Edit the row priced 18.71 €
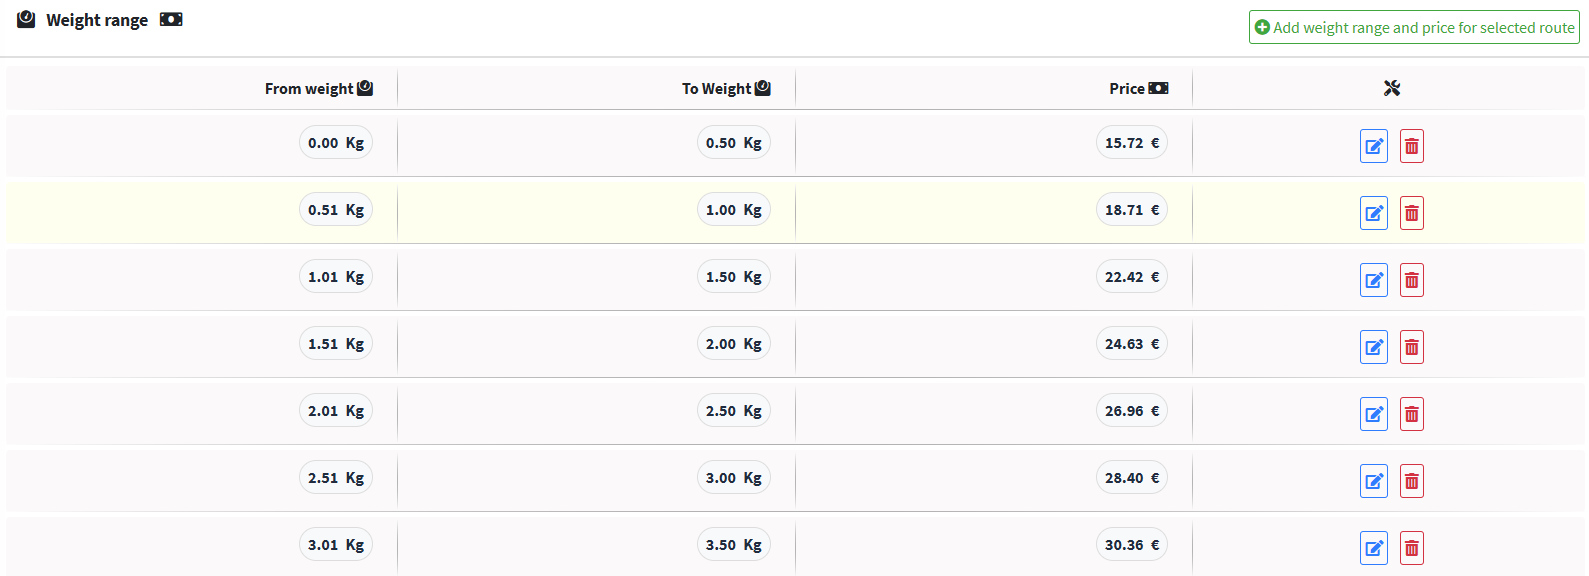 click(x=1374, y=213)
